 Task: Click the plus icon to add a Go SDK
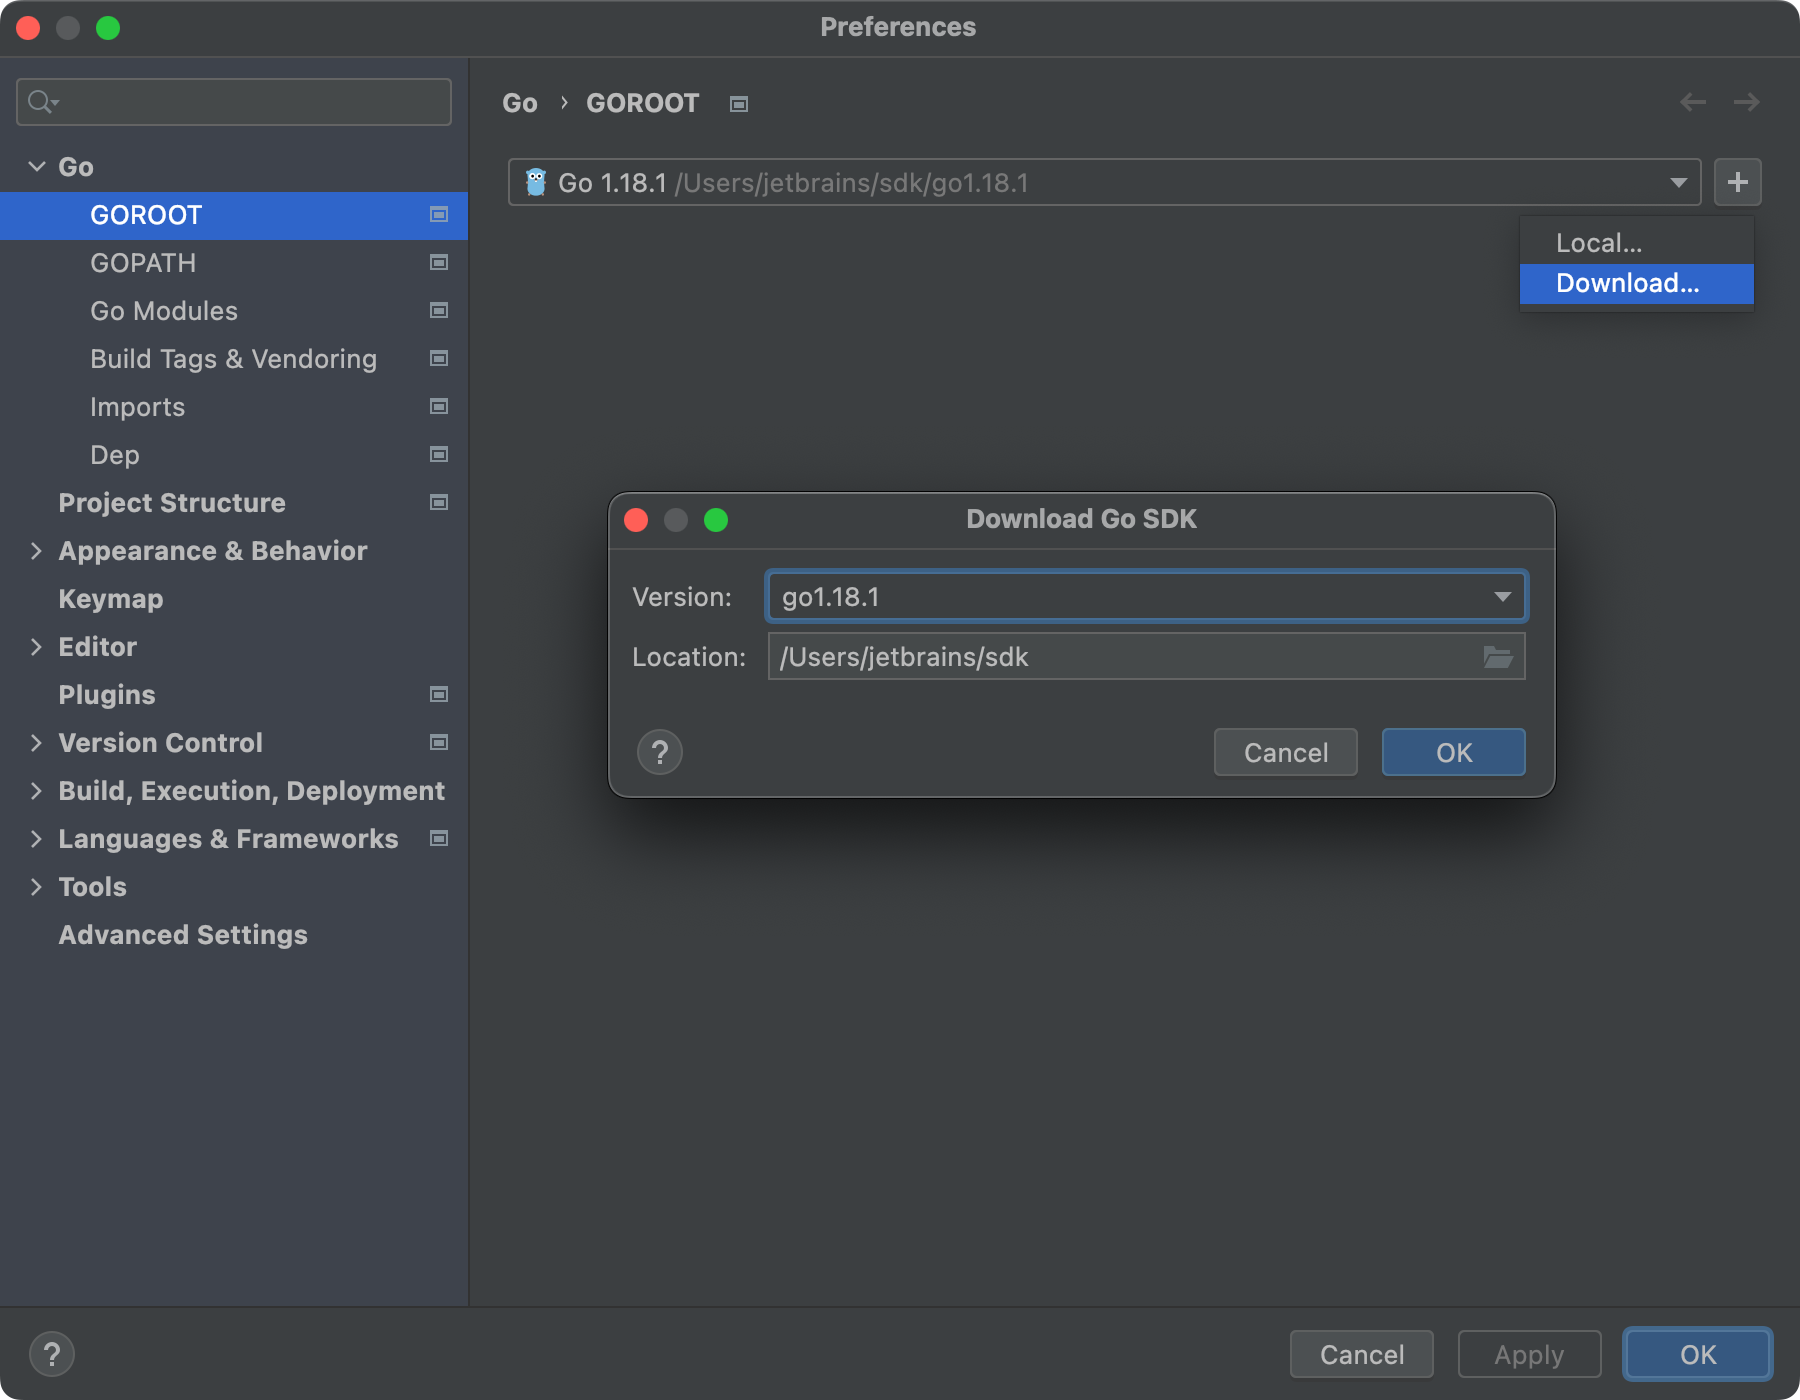[1738, 182]
